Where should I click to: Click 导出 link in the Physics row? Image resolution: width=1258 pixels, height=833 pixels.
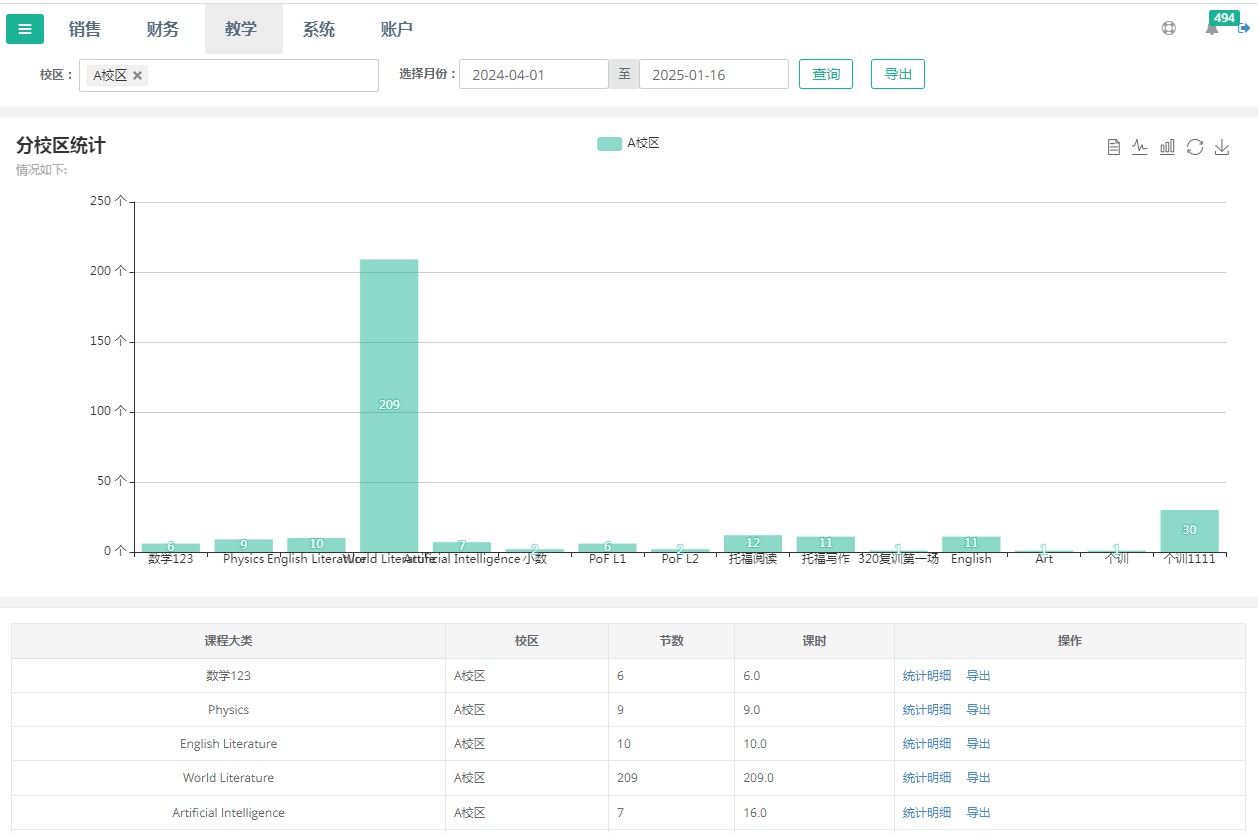coord(978,710)
